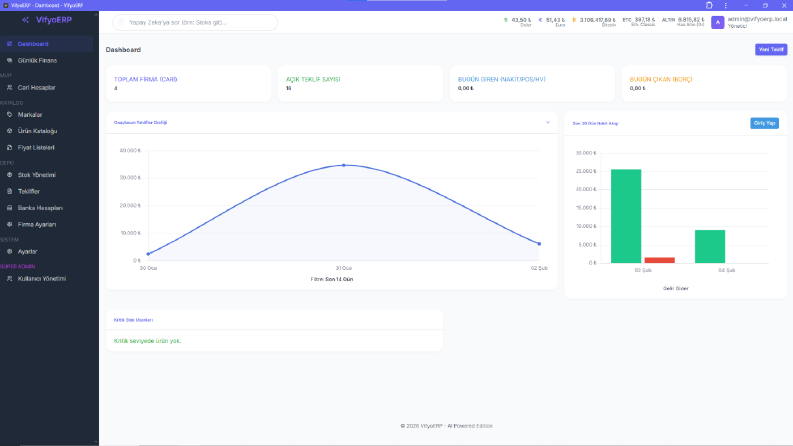Viewport: 793px width, 446px height.
Task: Open Banka Hesapları menu item
Action: tap(47, 208)
